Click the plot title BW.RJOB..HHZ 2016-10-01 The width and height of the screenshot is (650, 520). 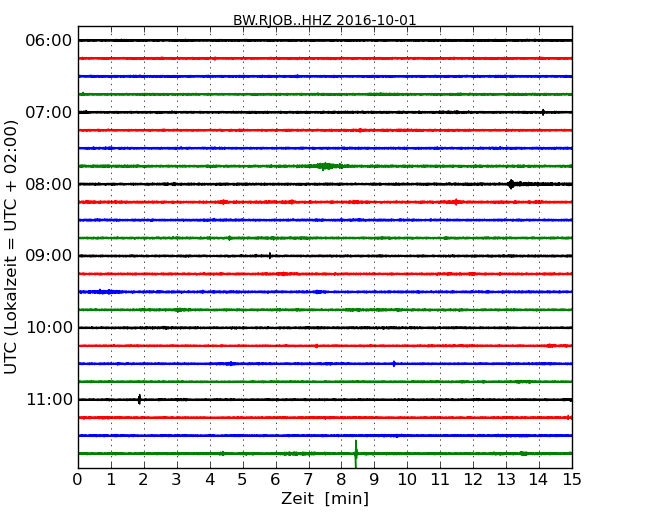point(325,20)
